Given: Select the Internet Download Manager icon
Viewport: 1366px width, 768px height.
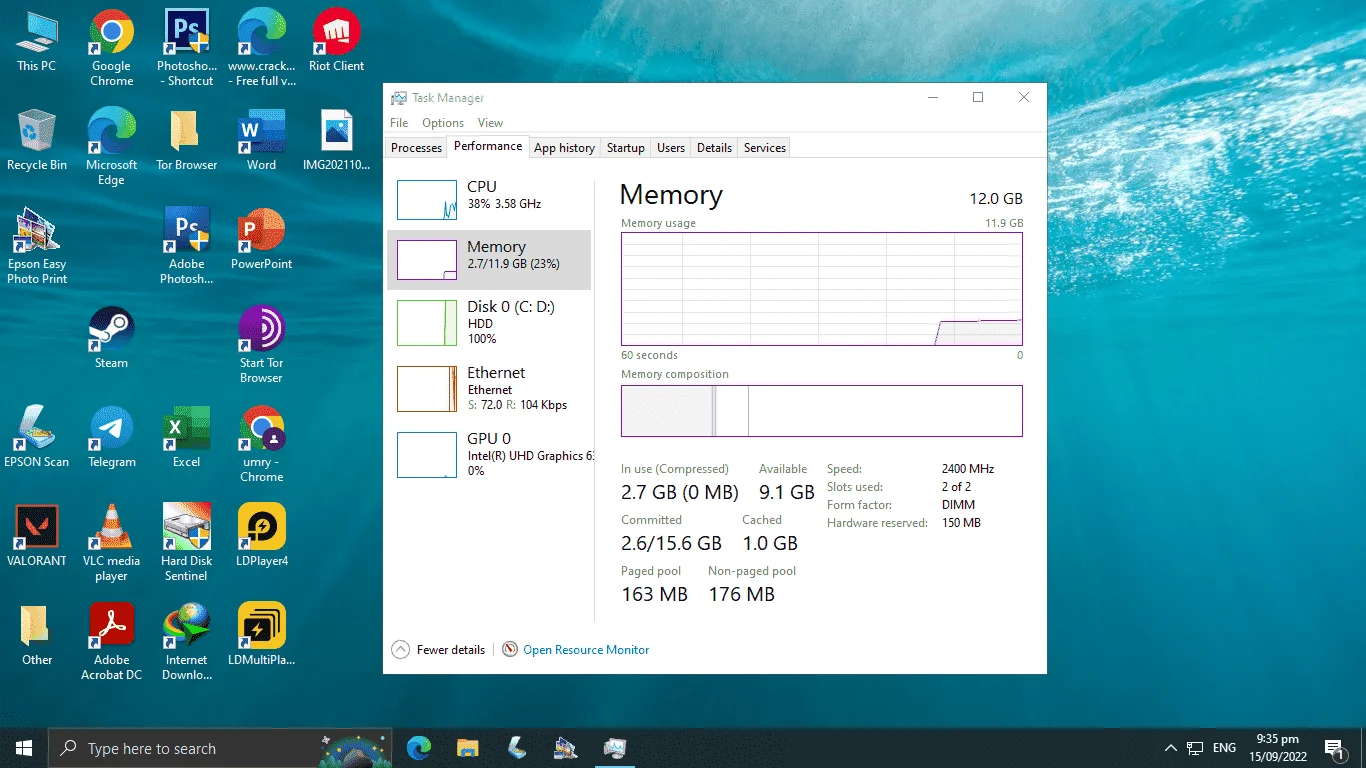Looking at the screenshot, I should 186,642.
